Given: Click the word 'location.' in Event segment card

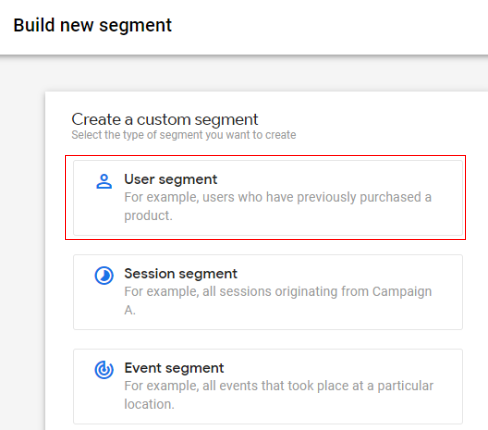Looking at the screenshot, I should [x=149, y=404].
